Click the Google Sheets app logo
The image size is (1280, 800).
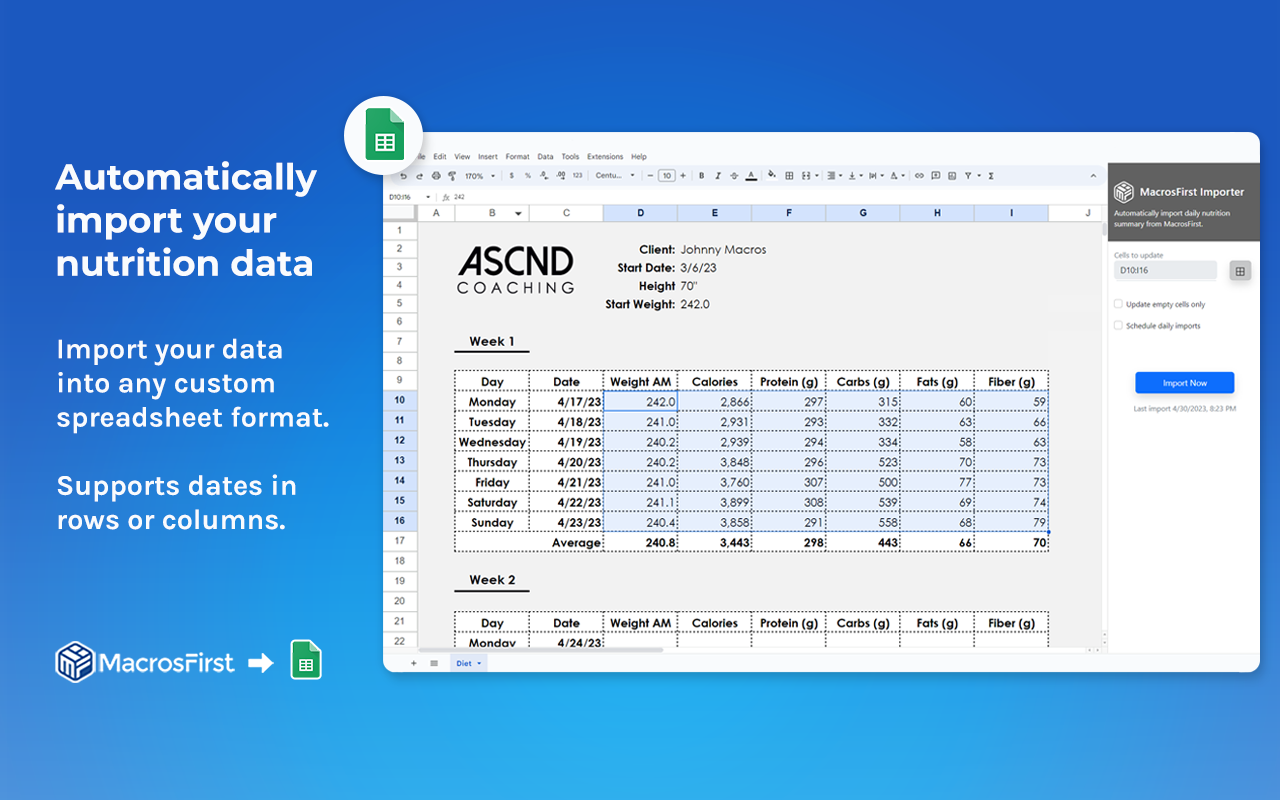384,136
